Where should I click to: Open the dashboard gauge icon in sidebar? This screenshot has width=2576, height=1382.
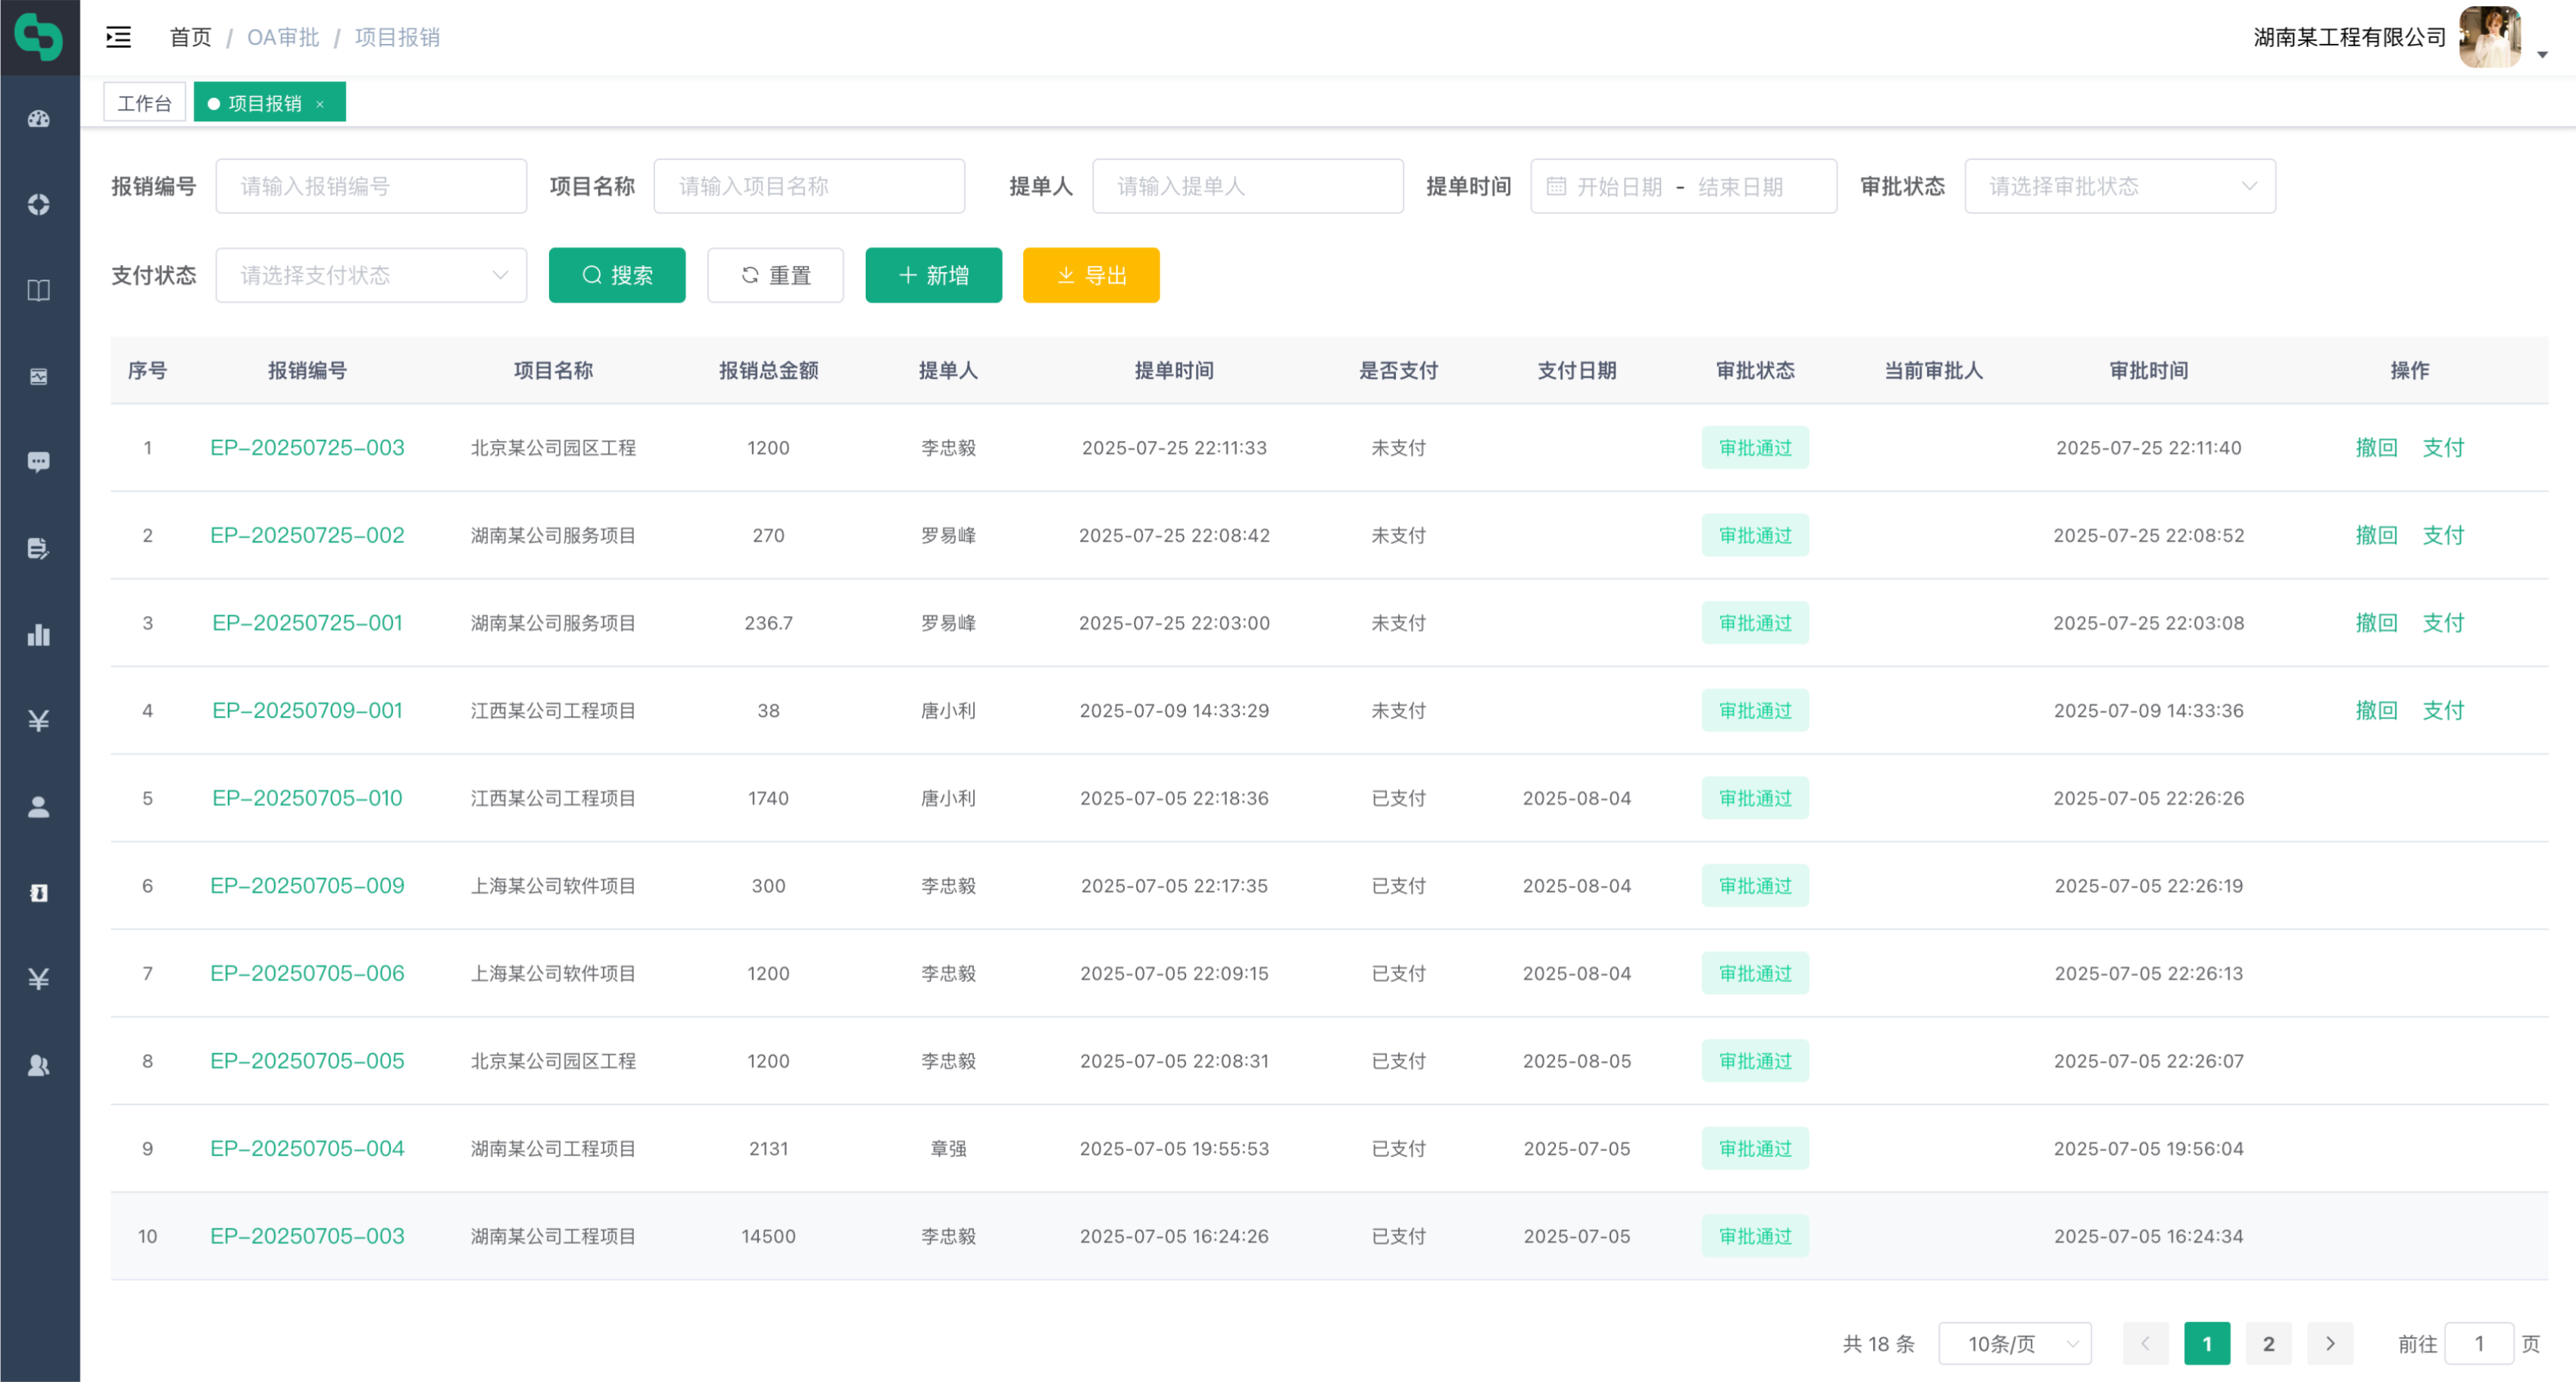(39, 119)
